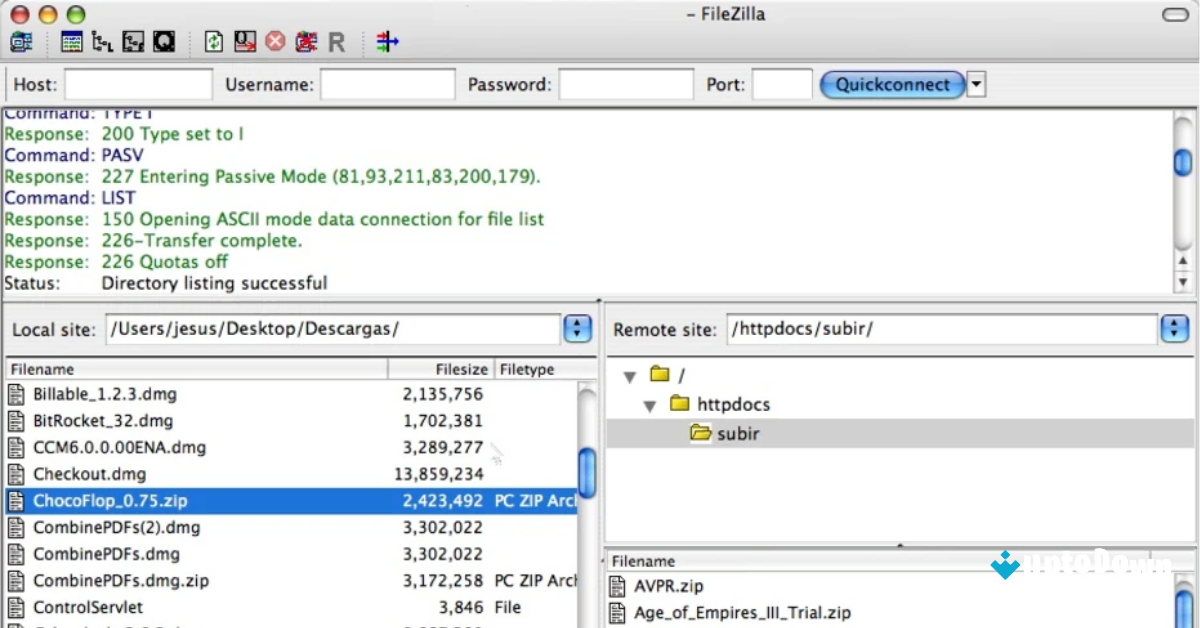1200x628 pixels.
Task: Disconnect from the server
Action: tap(307, 42)
